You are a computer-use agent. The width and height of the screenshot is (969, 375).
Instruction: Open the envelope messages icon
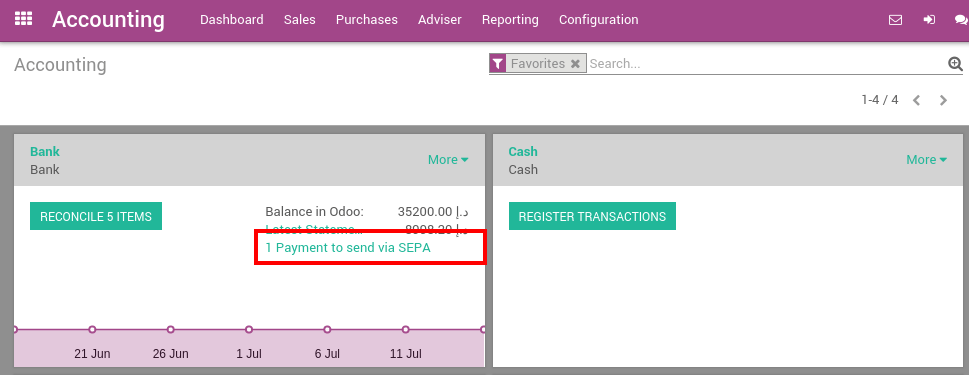coord(895,20)
